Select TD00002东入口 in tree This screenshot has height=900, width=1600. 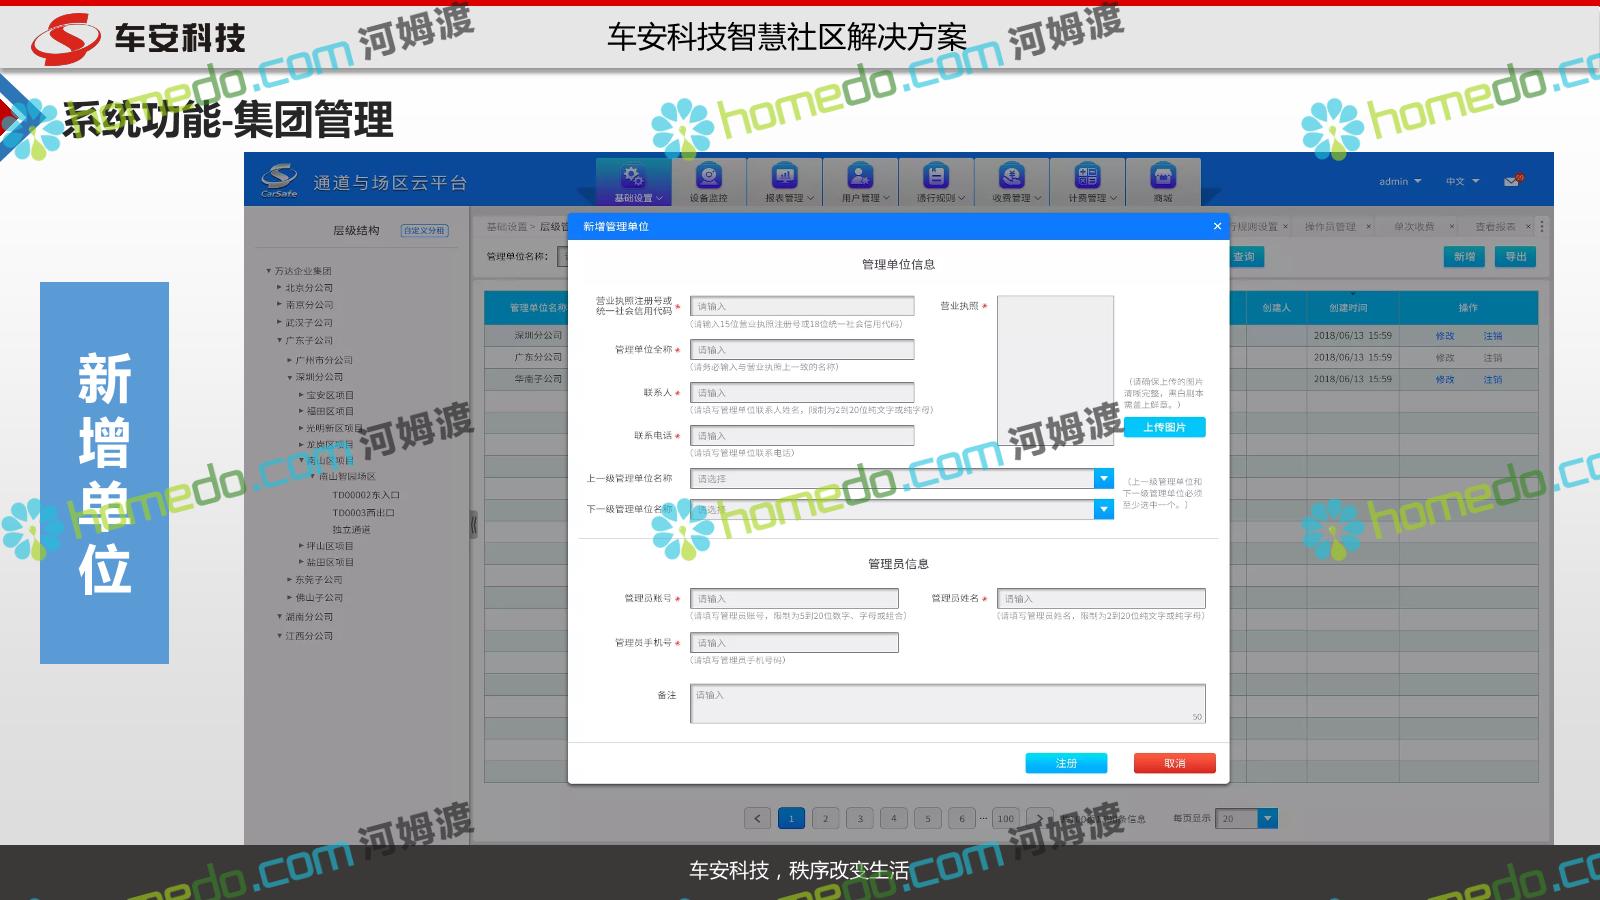coord(366,495)
